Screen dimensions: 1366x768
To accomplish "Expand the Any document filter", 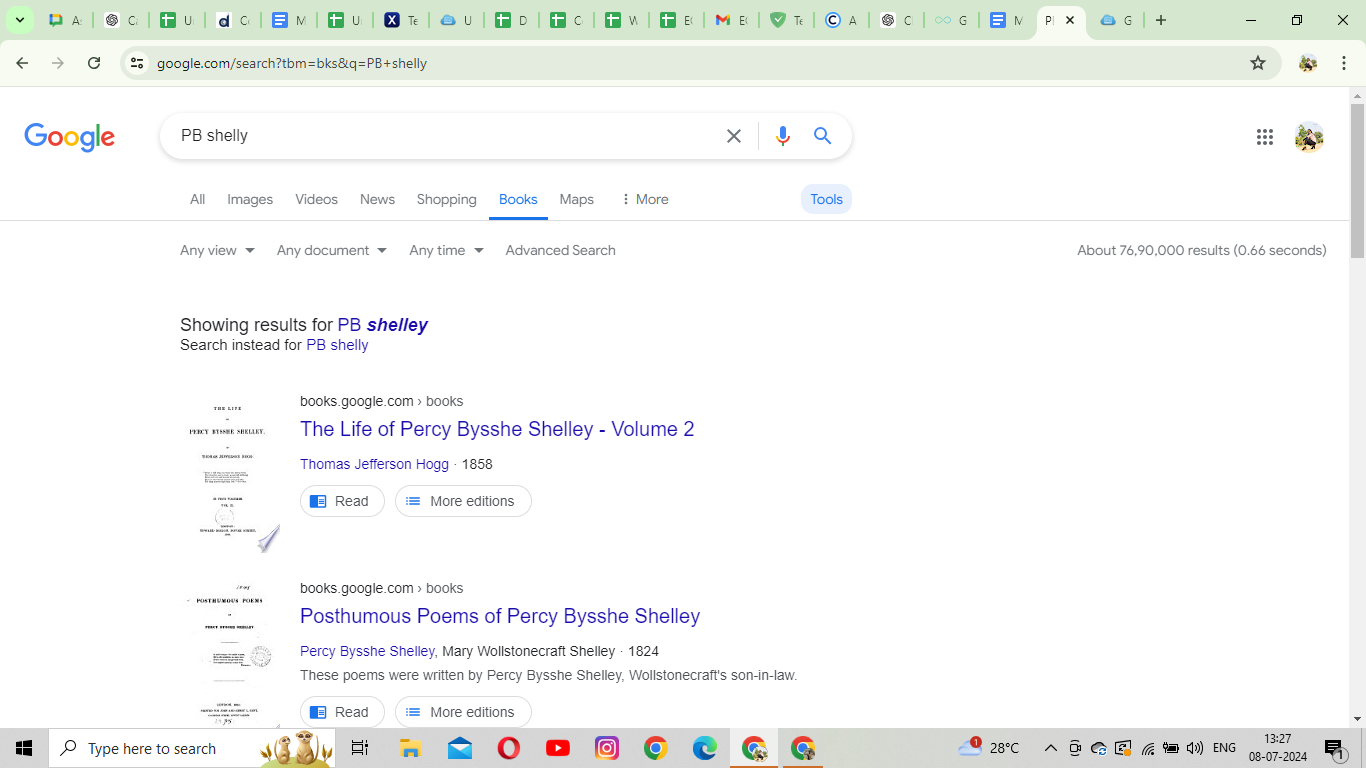I will click(332, 250).
